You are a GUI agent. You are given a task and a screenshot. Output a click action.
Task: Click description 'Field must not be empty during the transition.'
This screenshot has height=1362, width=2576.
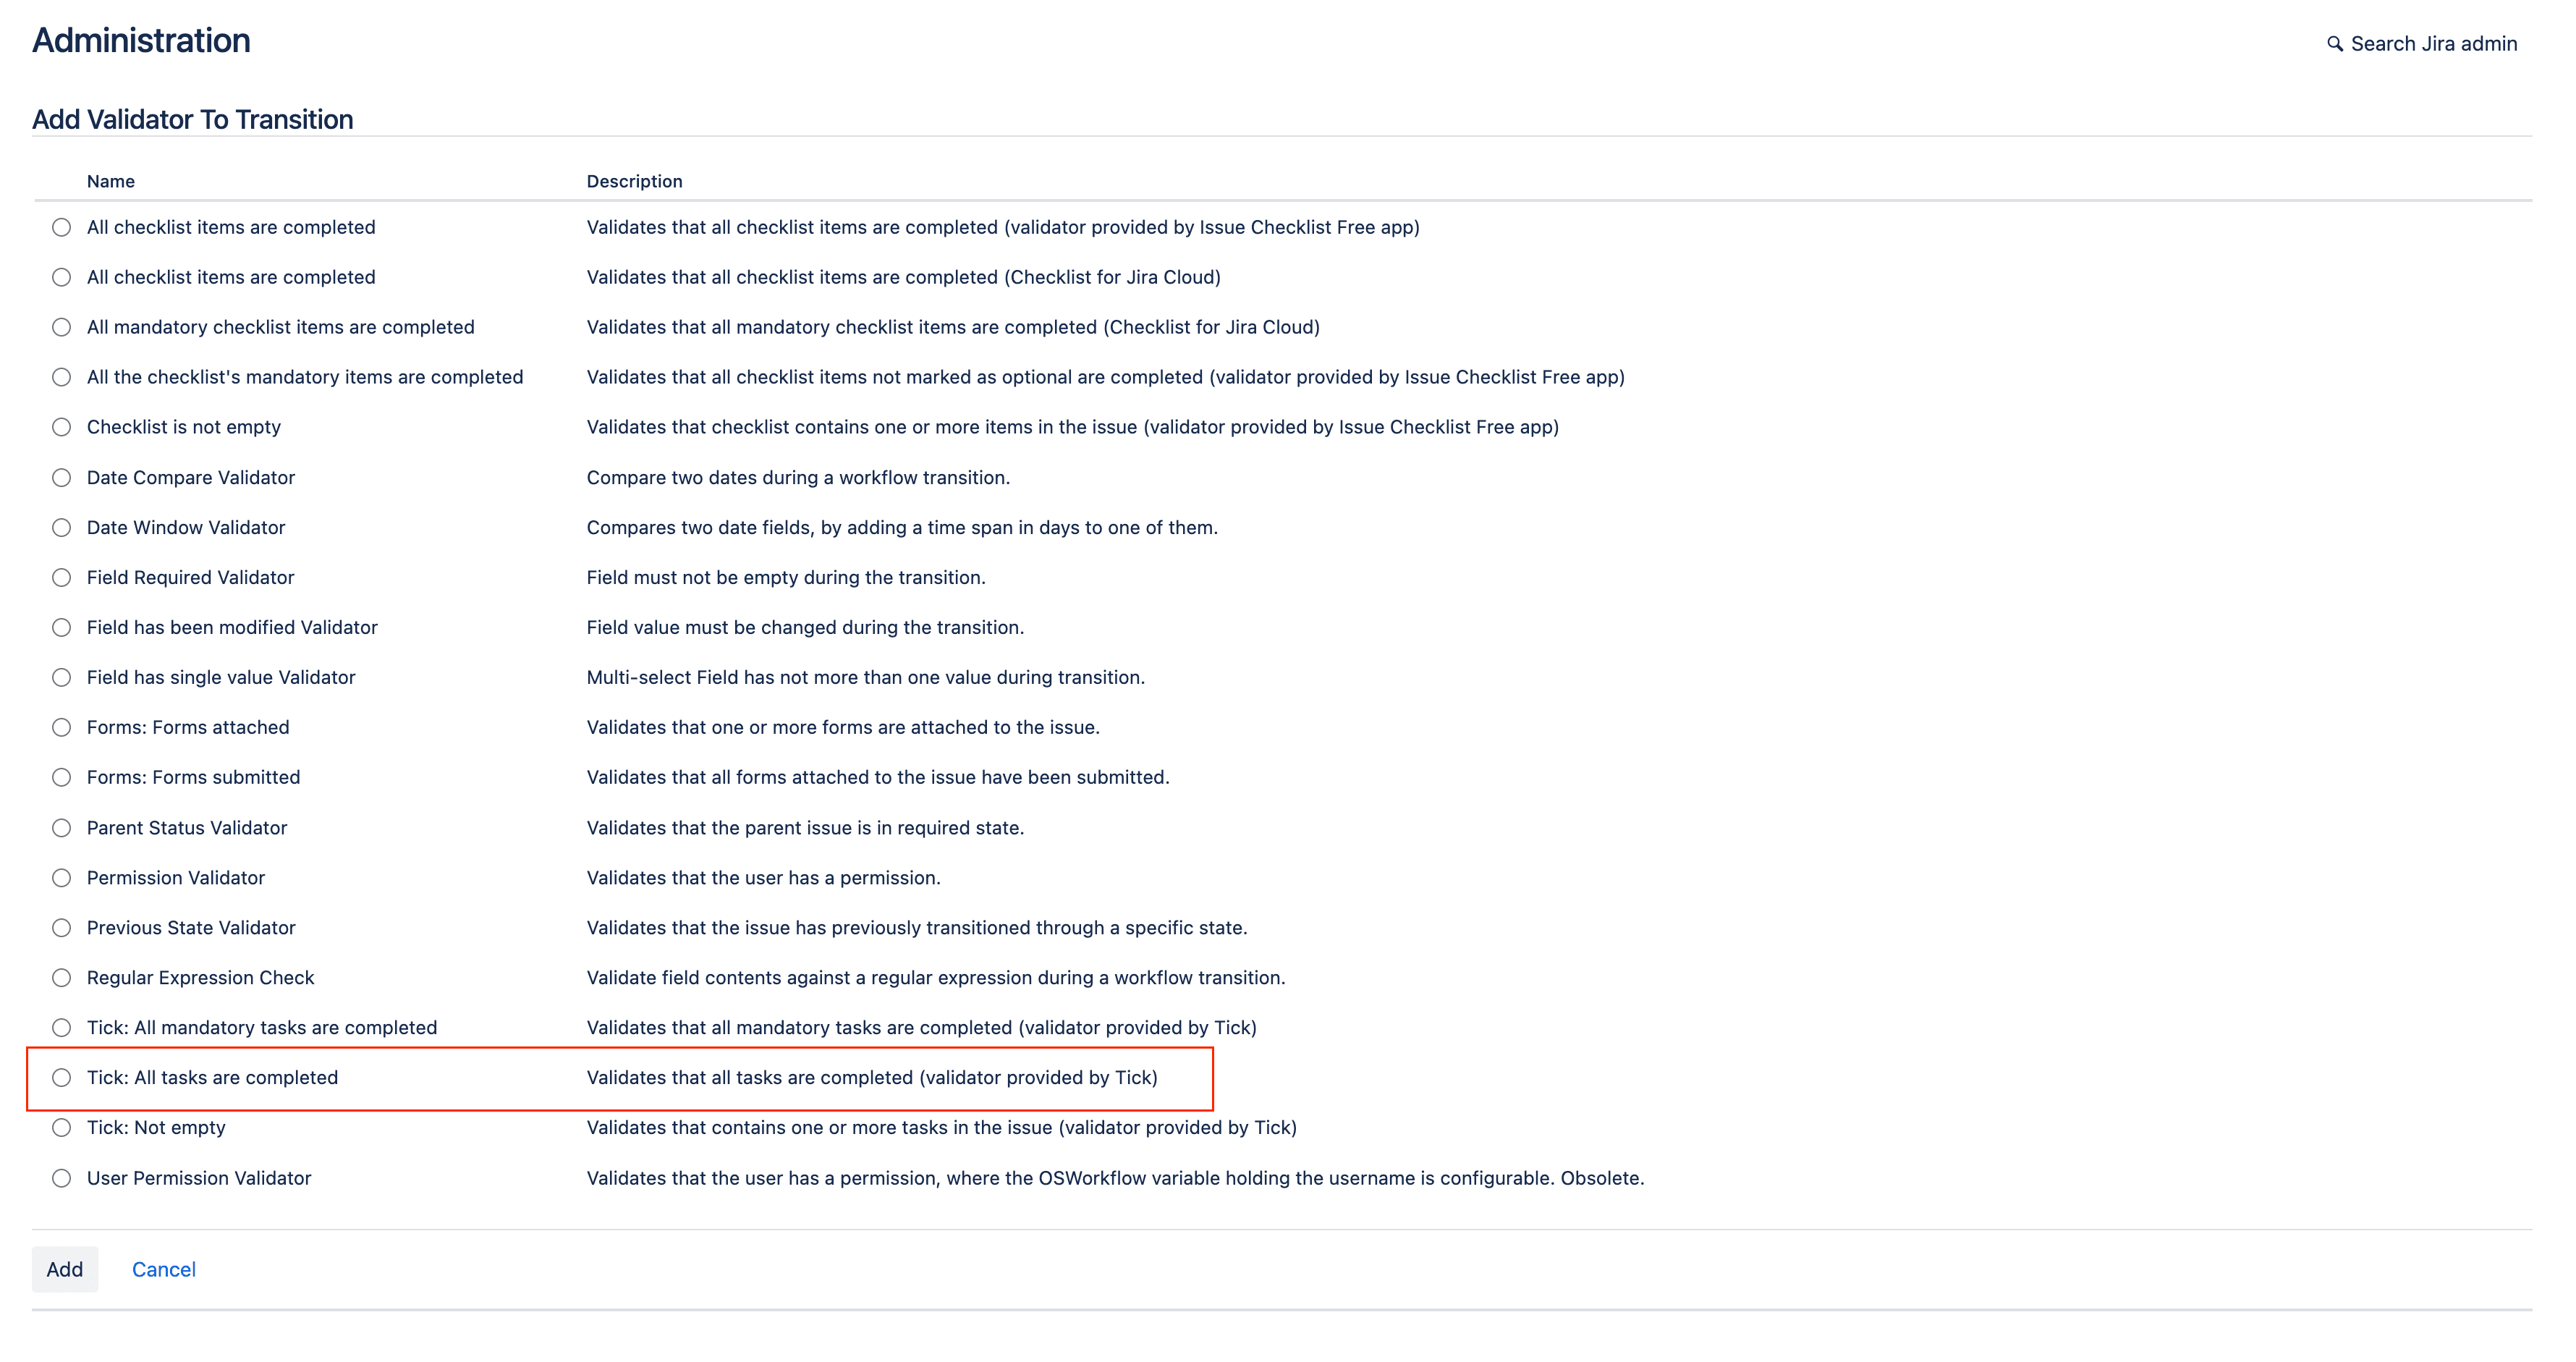point(786,577)
